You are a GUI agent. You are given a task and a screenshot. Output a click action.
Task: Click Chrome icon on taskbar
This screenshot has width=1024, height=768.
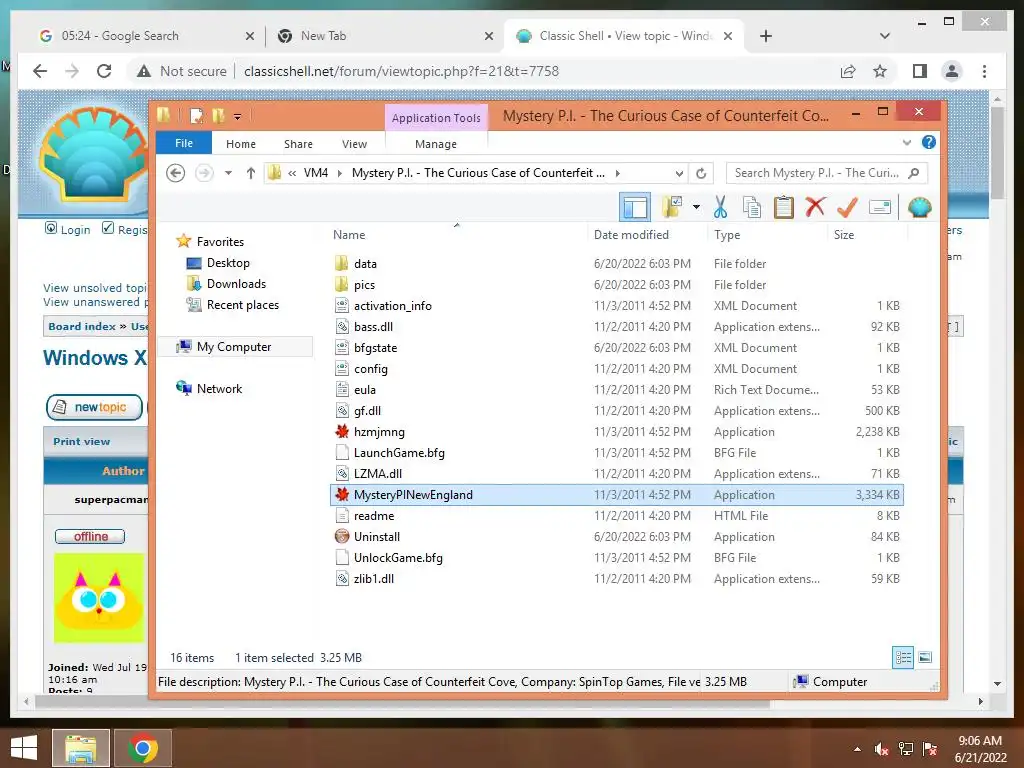point(143,748)
